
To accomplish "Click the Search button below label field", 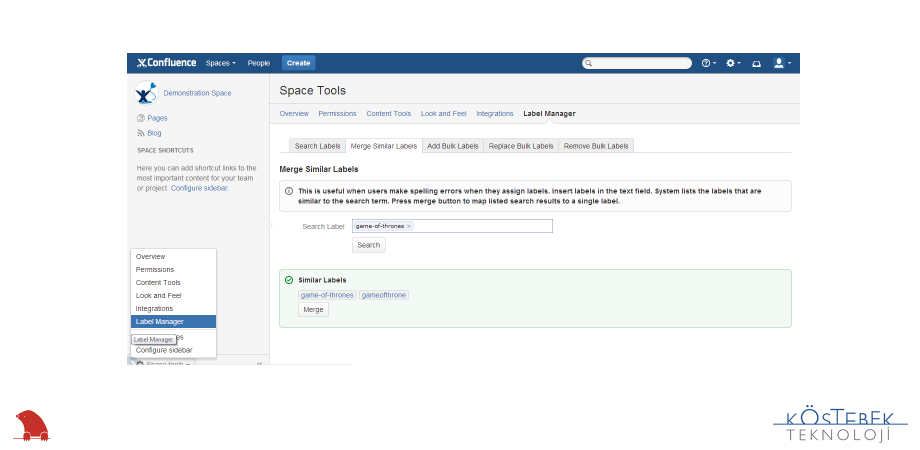I will click(x=369, y=245).
